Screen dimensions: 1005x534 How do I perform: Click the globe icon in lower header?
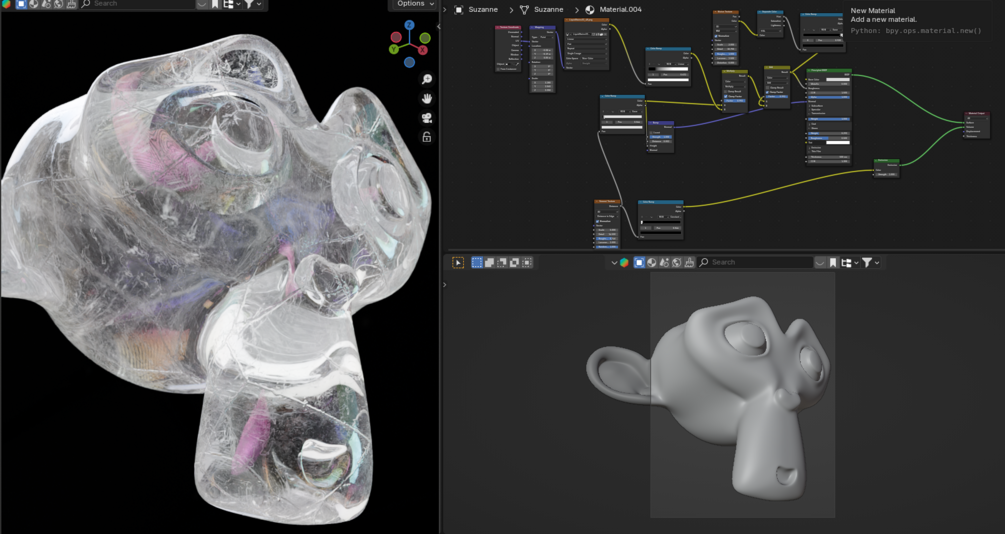tap(677, 262)
